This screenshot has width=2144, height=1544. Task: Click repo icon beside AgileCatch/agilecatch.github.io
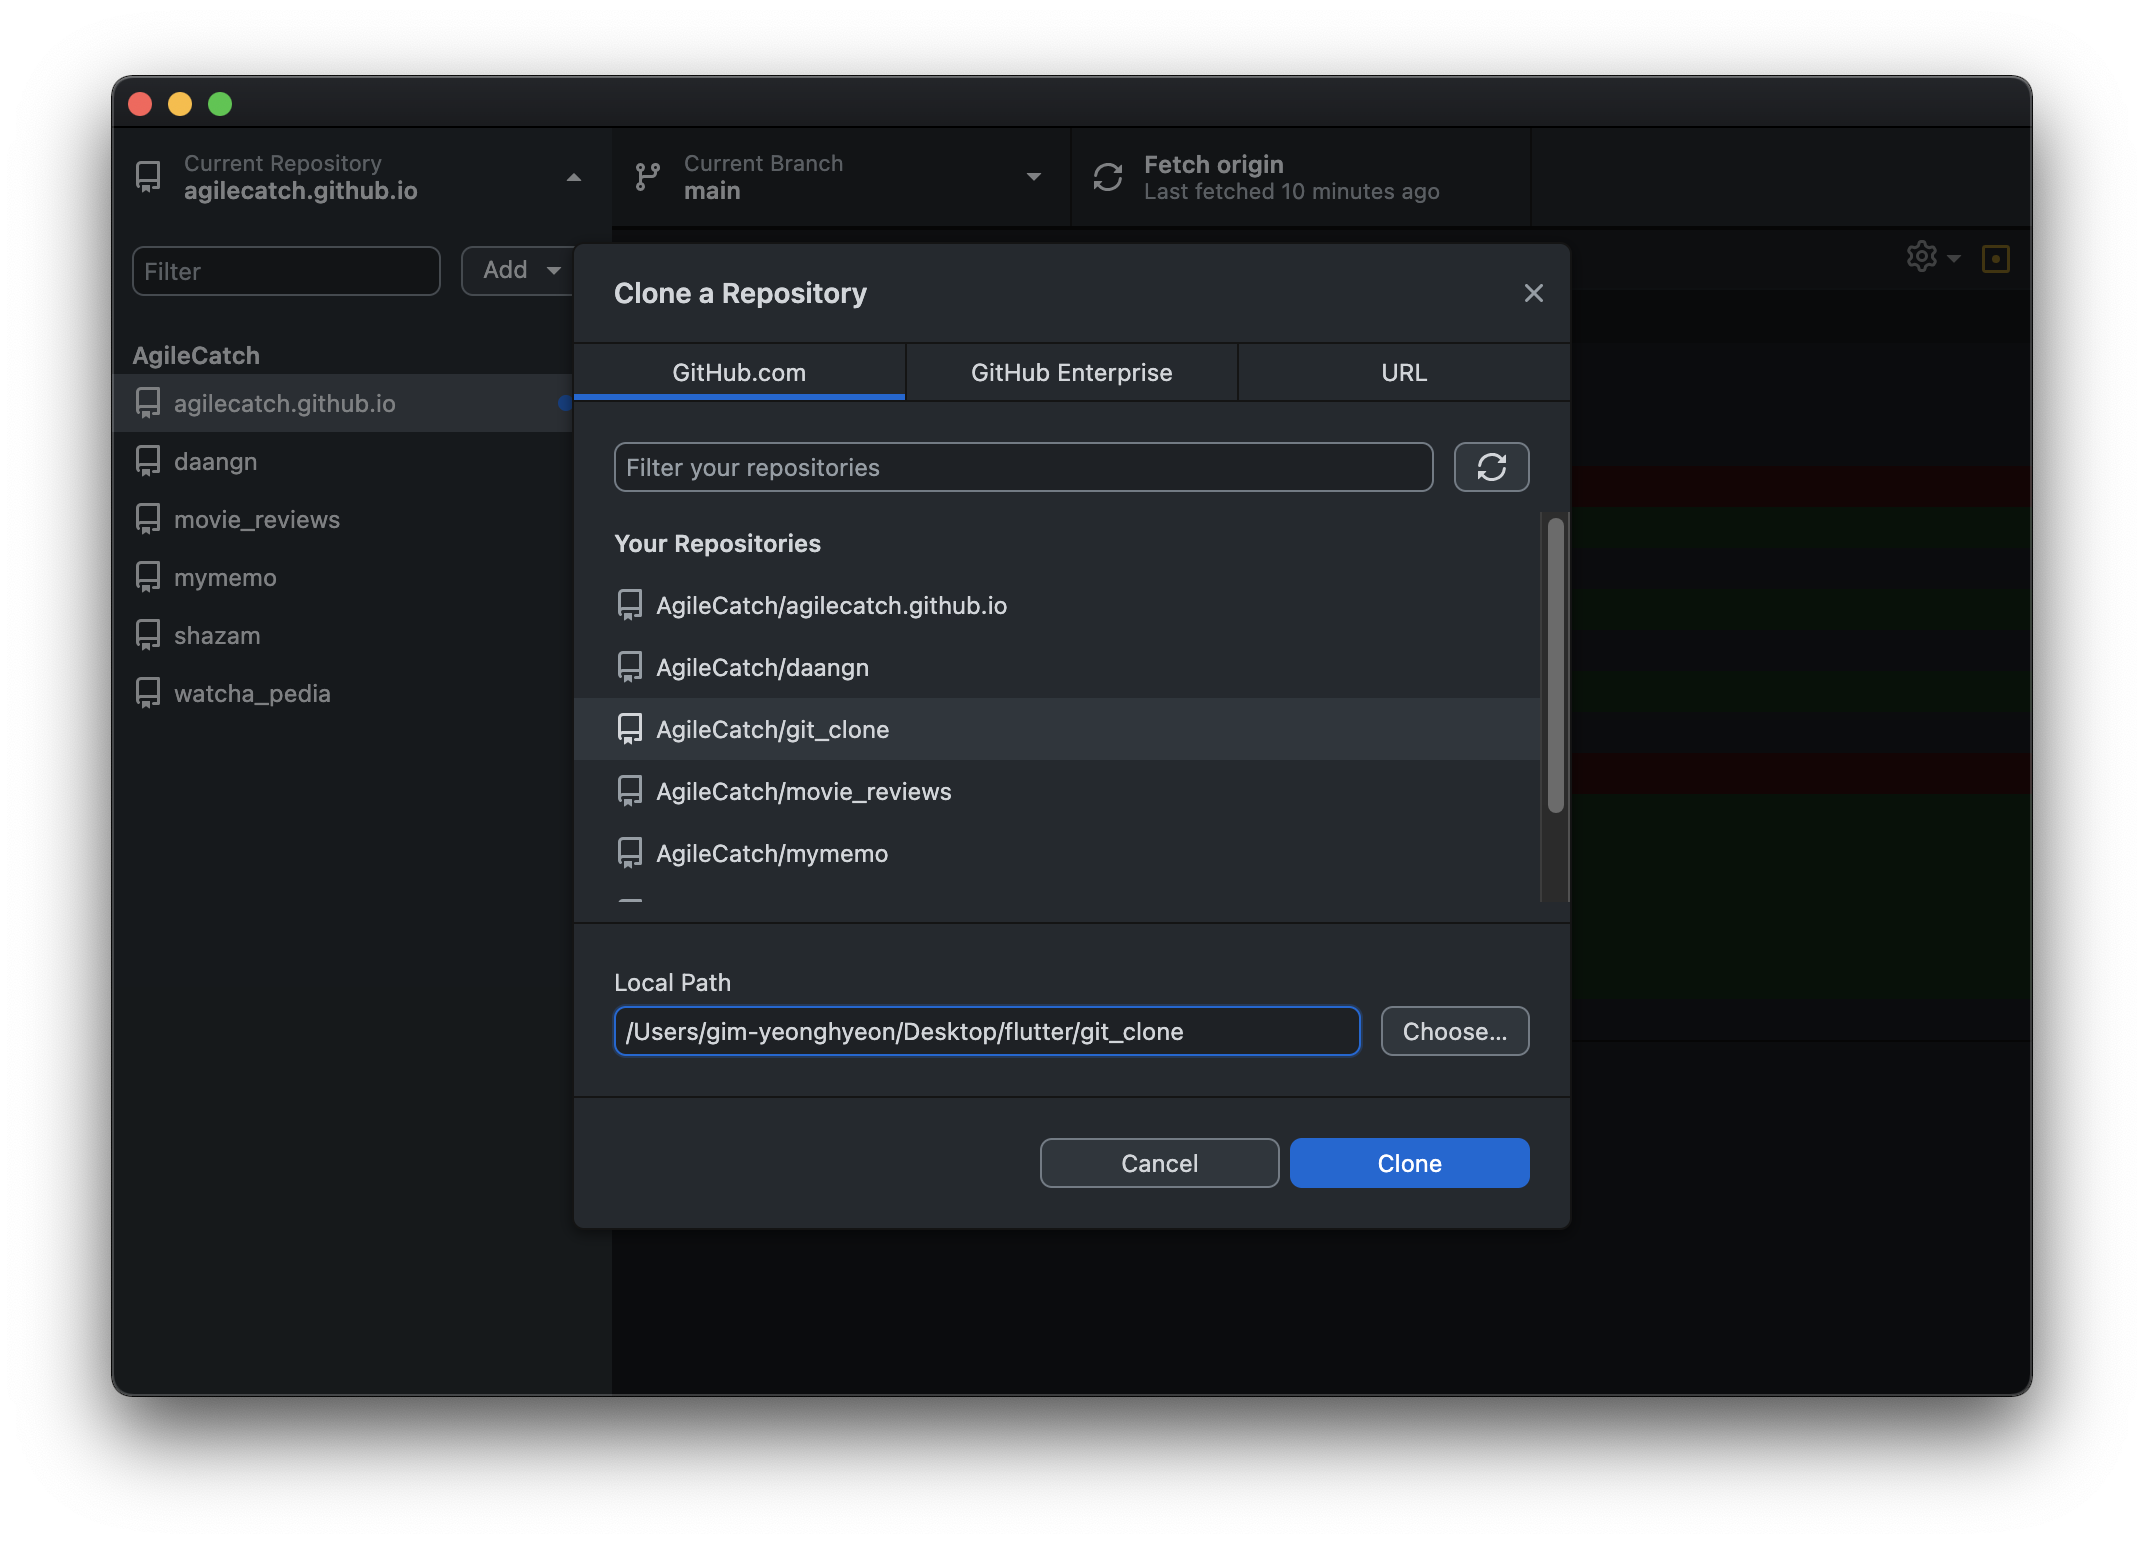pos(630,605)
